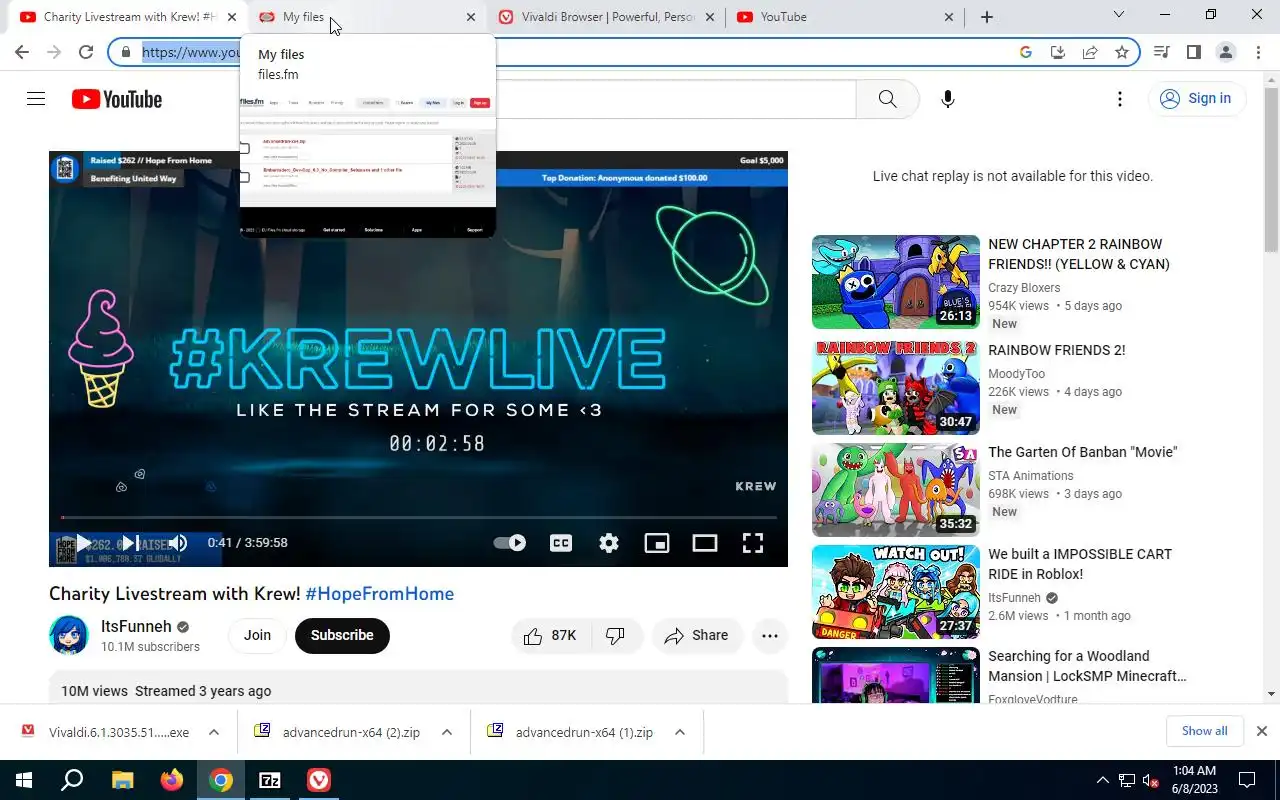This screenshot has height=800, width=1280.
Task: Share this page icon in address bar
Action: 1090,52
